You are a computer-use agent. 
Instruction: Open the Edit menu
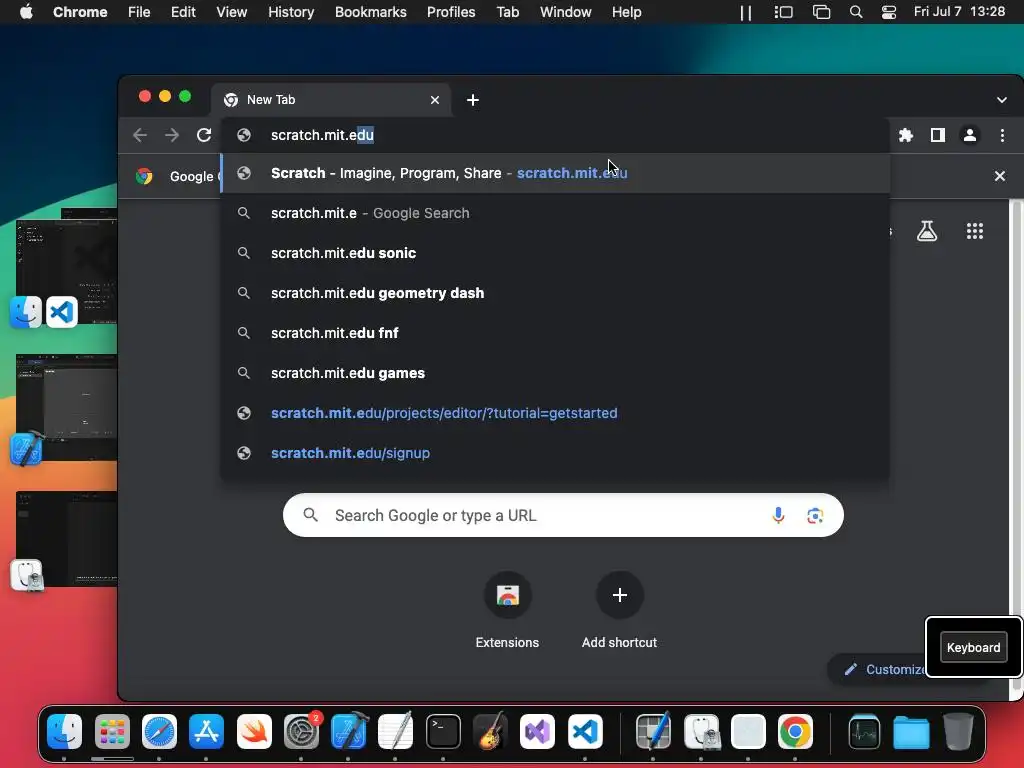click(x=183, y=12)
